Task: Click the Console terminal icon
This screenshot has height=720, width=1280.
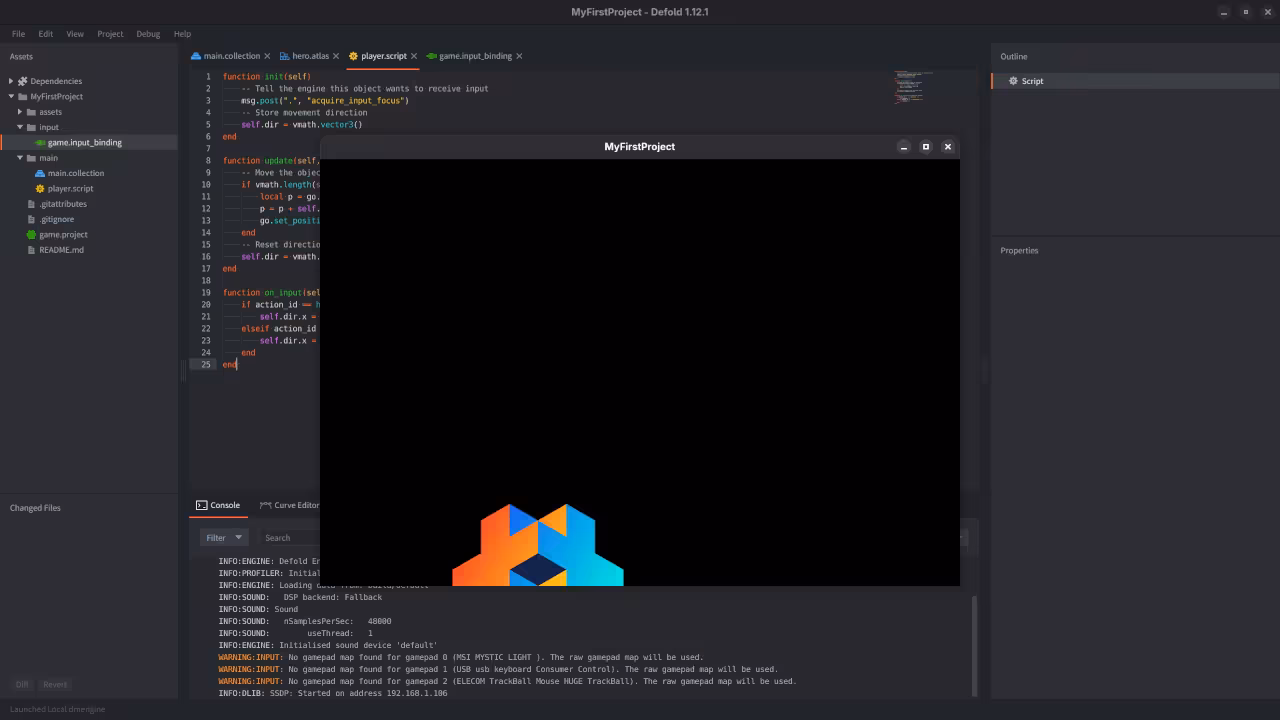Action: coord(201,505)
